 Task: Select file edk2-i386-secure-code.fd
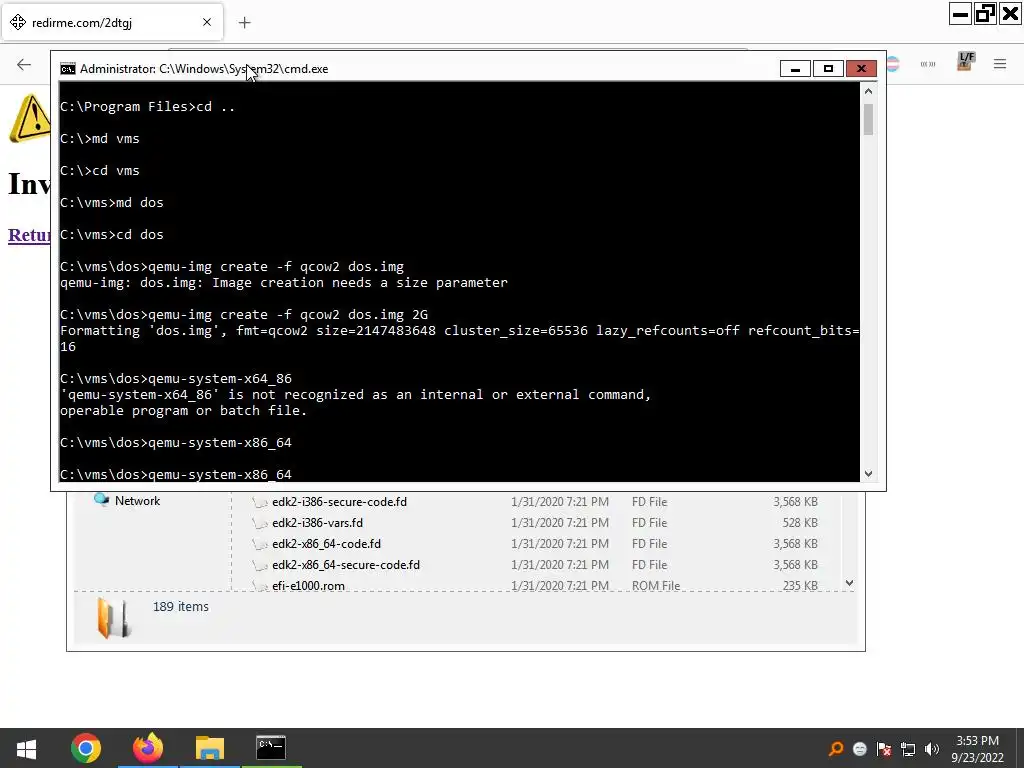339,502
